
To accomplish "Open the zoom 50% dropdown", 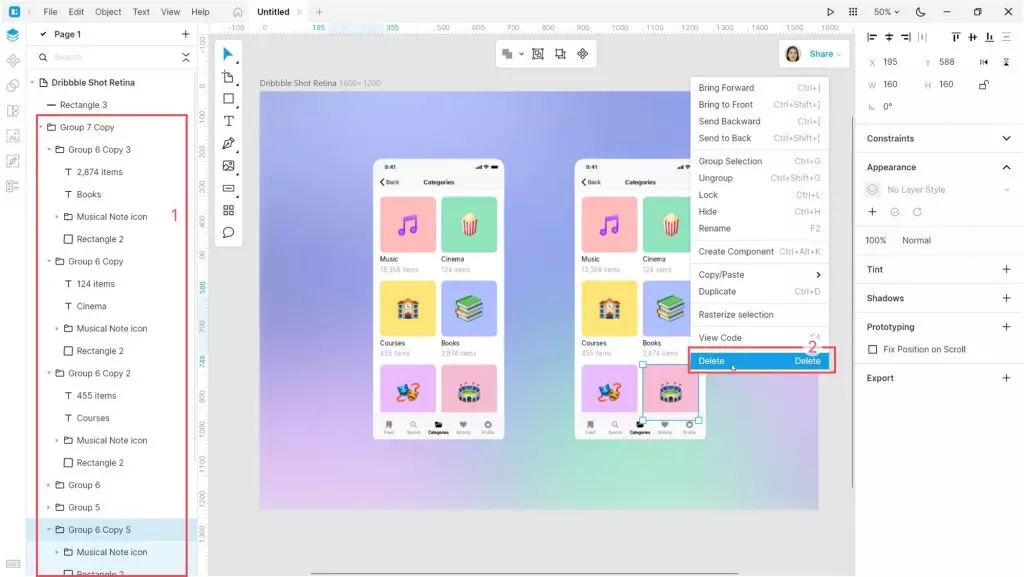I will [x=886, y=12].
